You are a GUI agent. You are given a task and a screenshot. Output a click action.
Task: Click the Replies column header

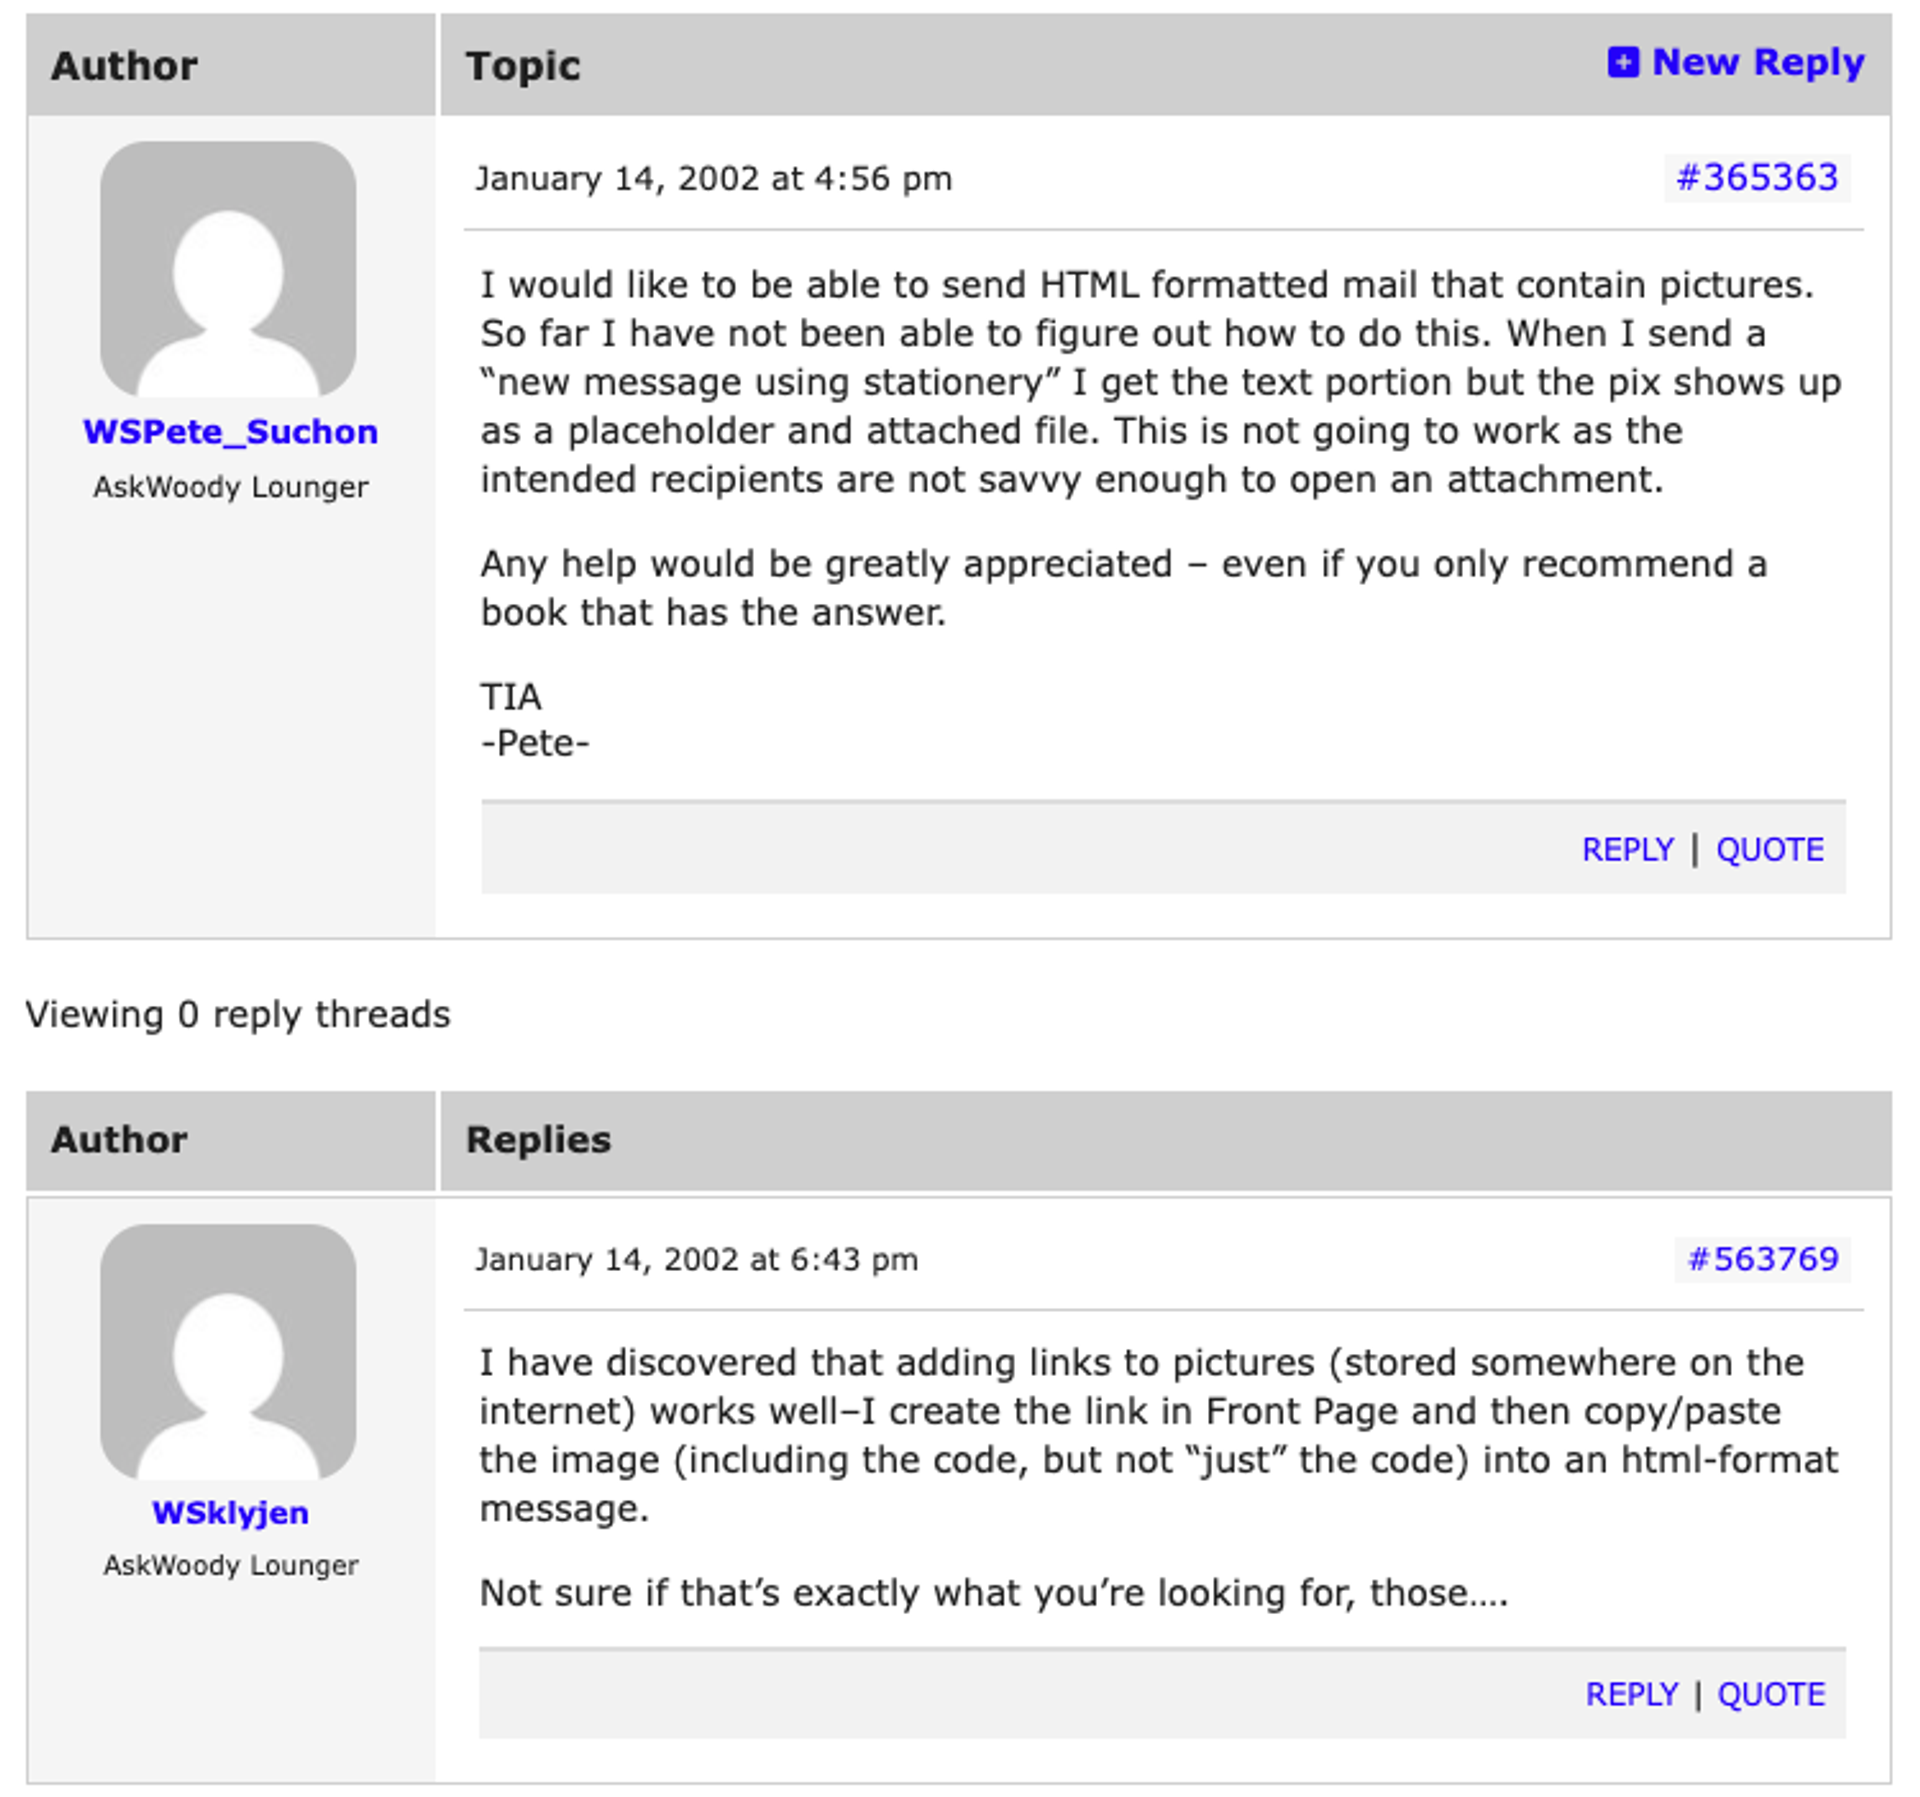(538, 1140)
